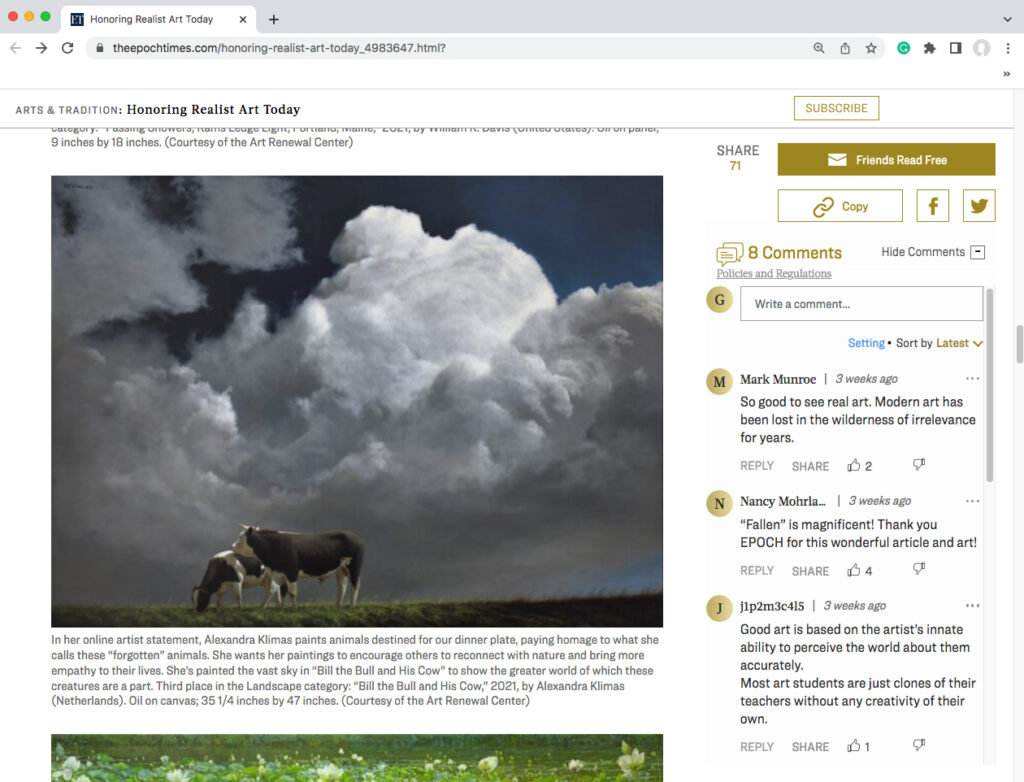Reload the page
Viewport: 1024px width, 782px height.
68,48
